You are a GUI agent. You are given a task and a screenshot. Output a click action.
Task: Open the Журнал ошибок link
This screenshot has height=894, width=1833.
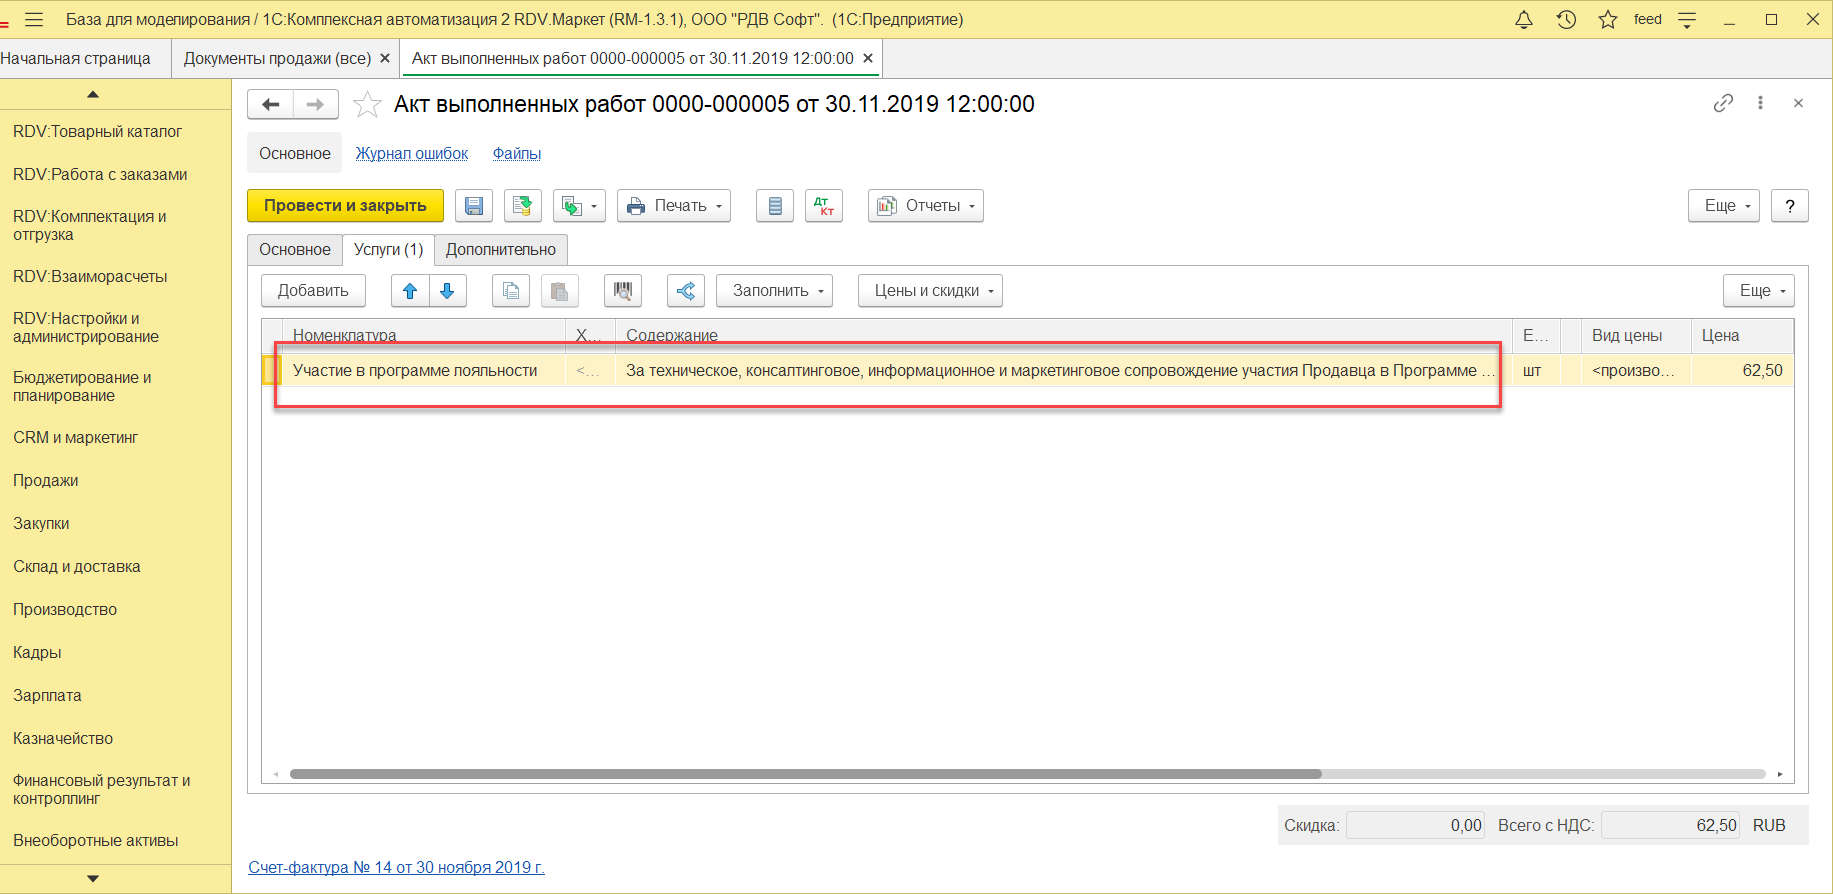tap(412, 154)
